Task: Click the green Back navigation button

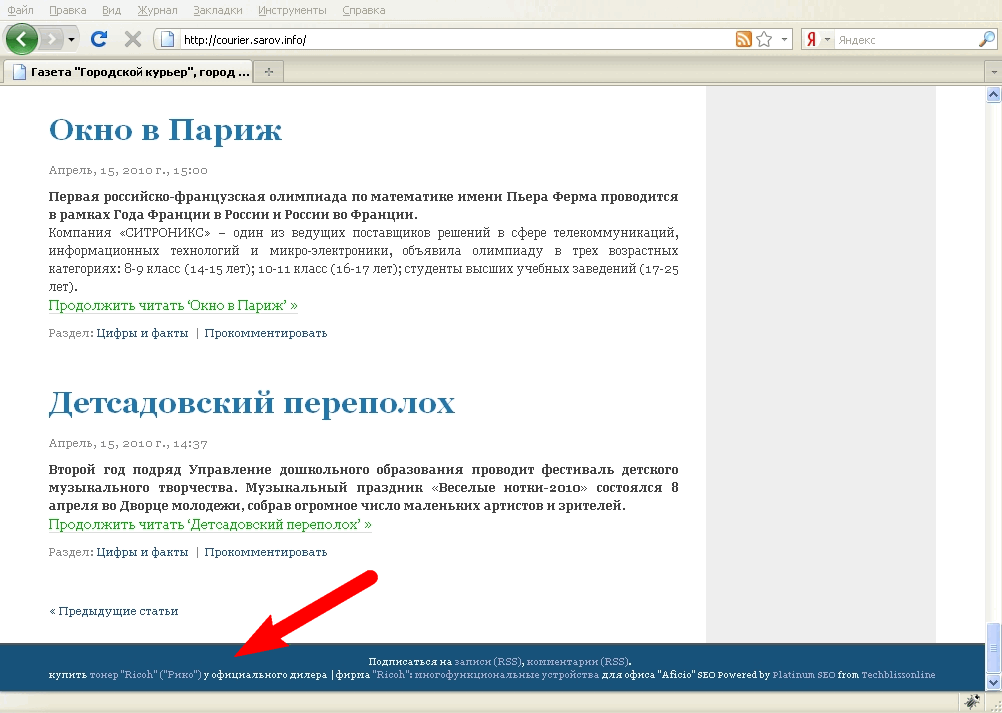Action: (22, 39)
